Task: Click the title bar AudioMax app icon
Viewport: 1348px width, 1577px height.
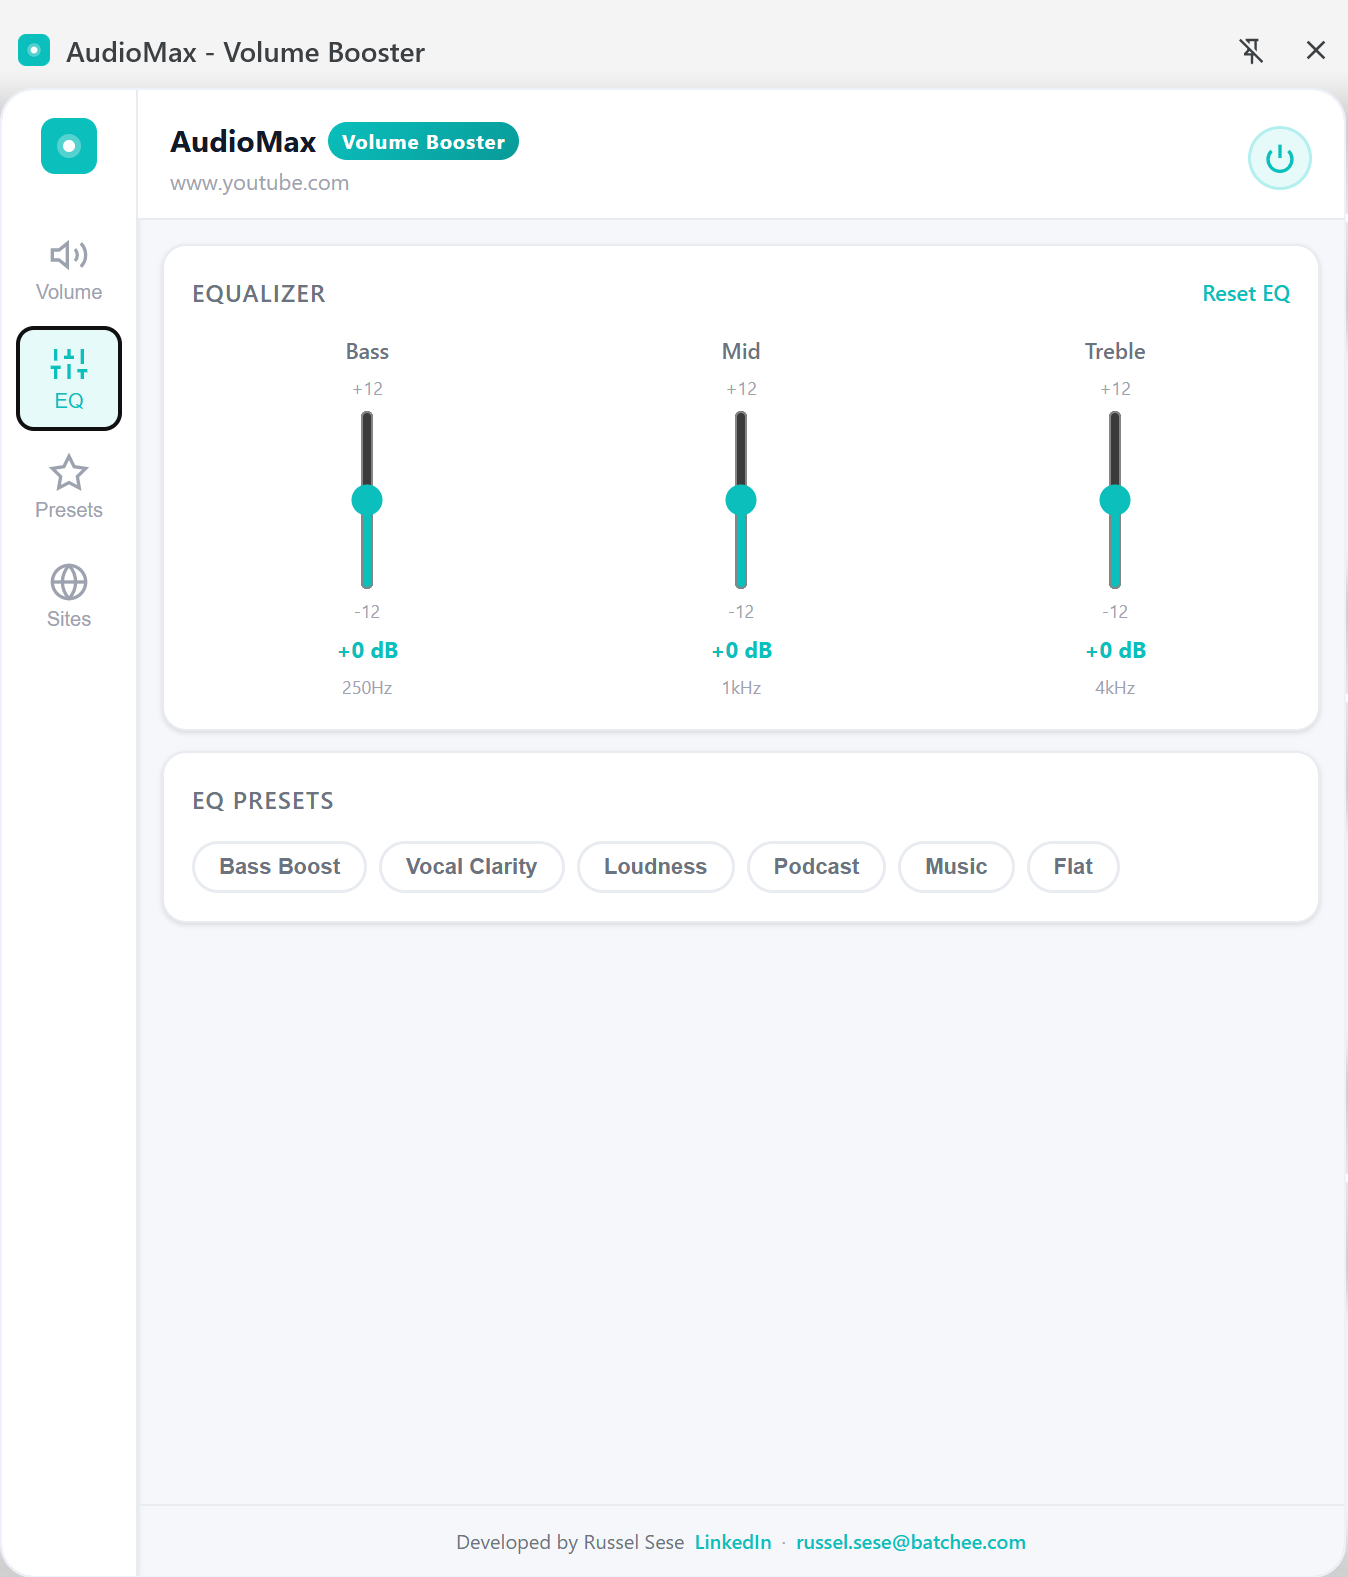Action: point(34,51)
